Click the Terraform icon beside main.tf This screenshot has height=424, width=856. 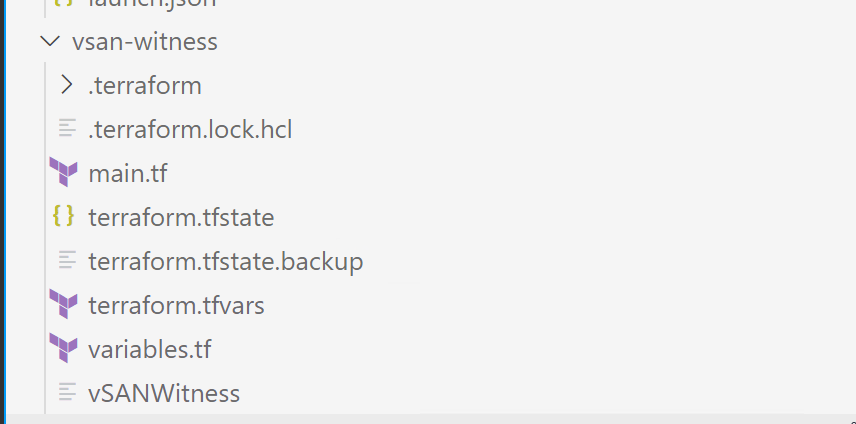click(x=64, y=173)
